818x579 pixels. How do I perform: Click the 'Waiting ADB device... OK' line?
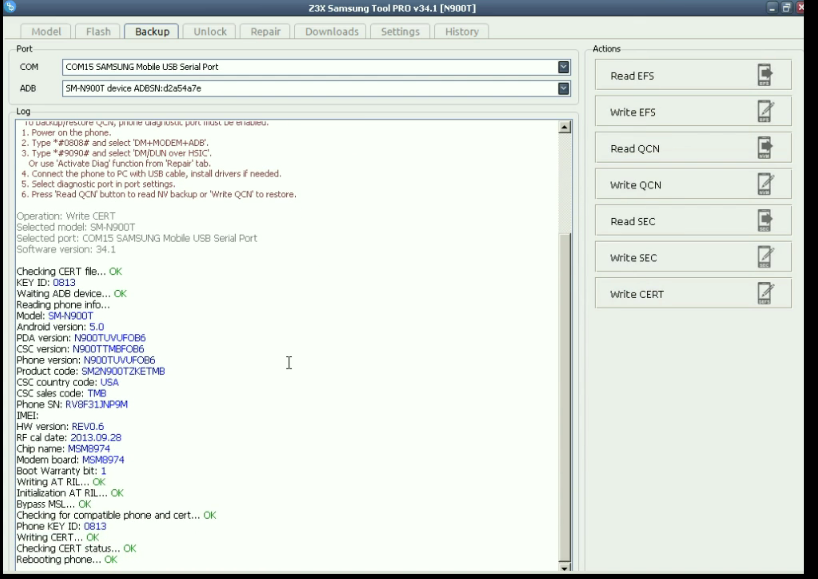point(71,294)
